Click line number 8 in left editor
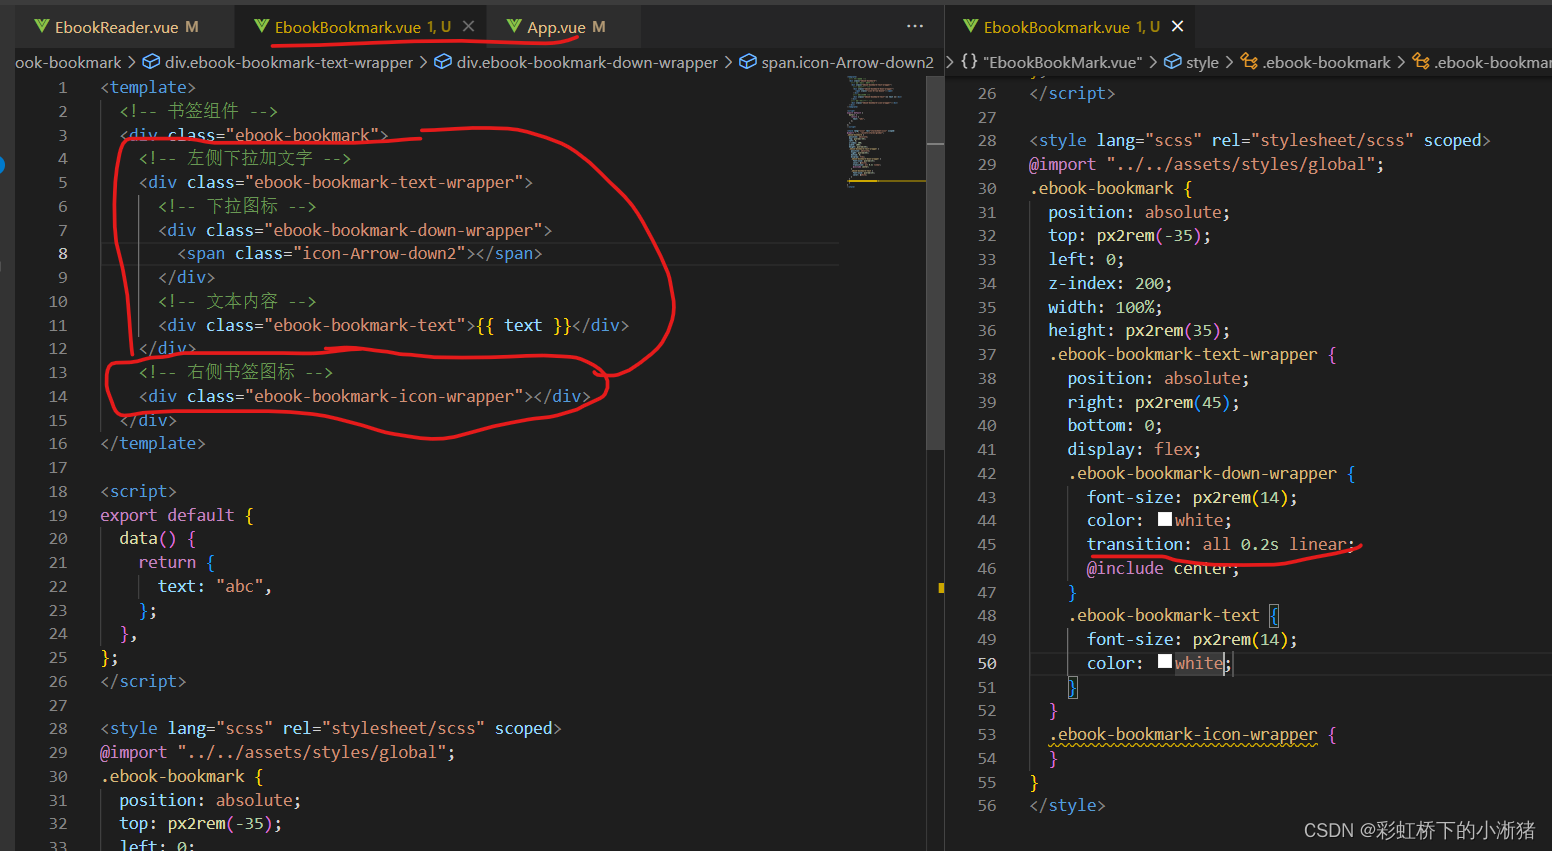Screen dimensions: 1552x851 click(x=63, y=253)
